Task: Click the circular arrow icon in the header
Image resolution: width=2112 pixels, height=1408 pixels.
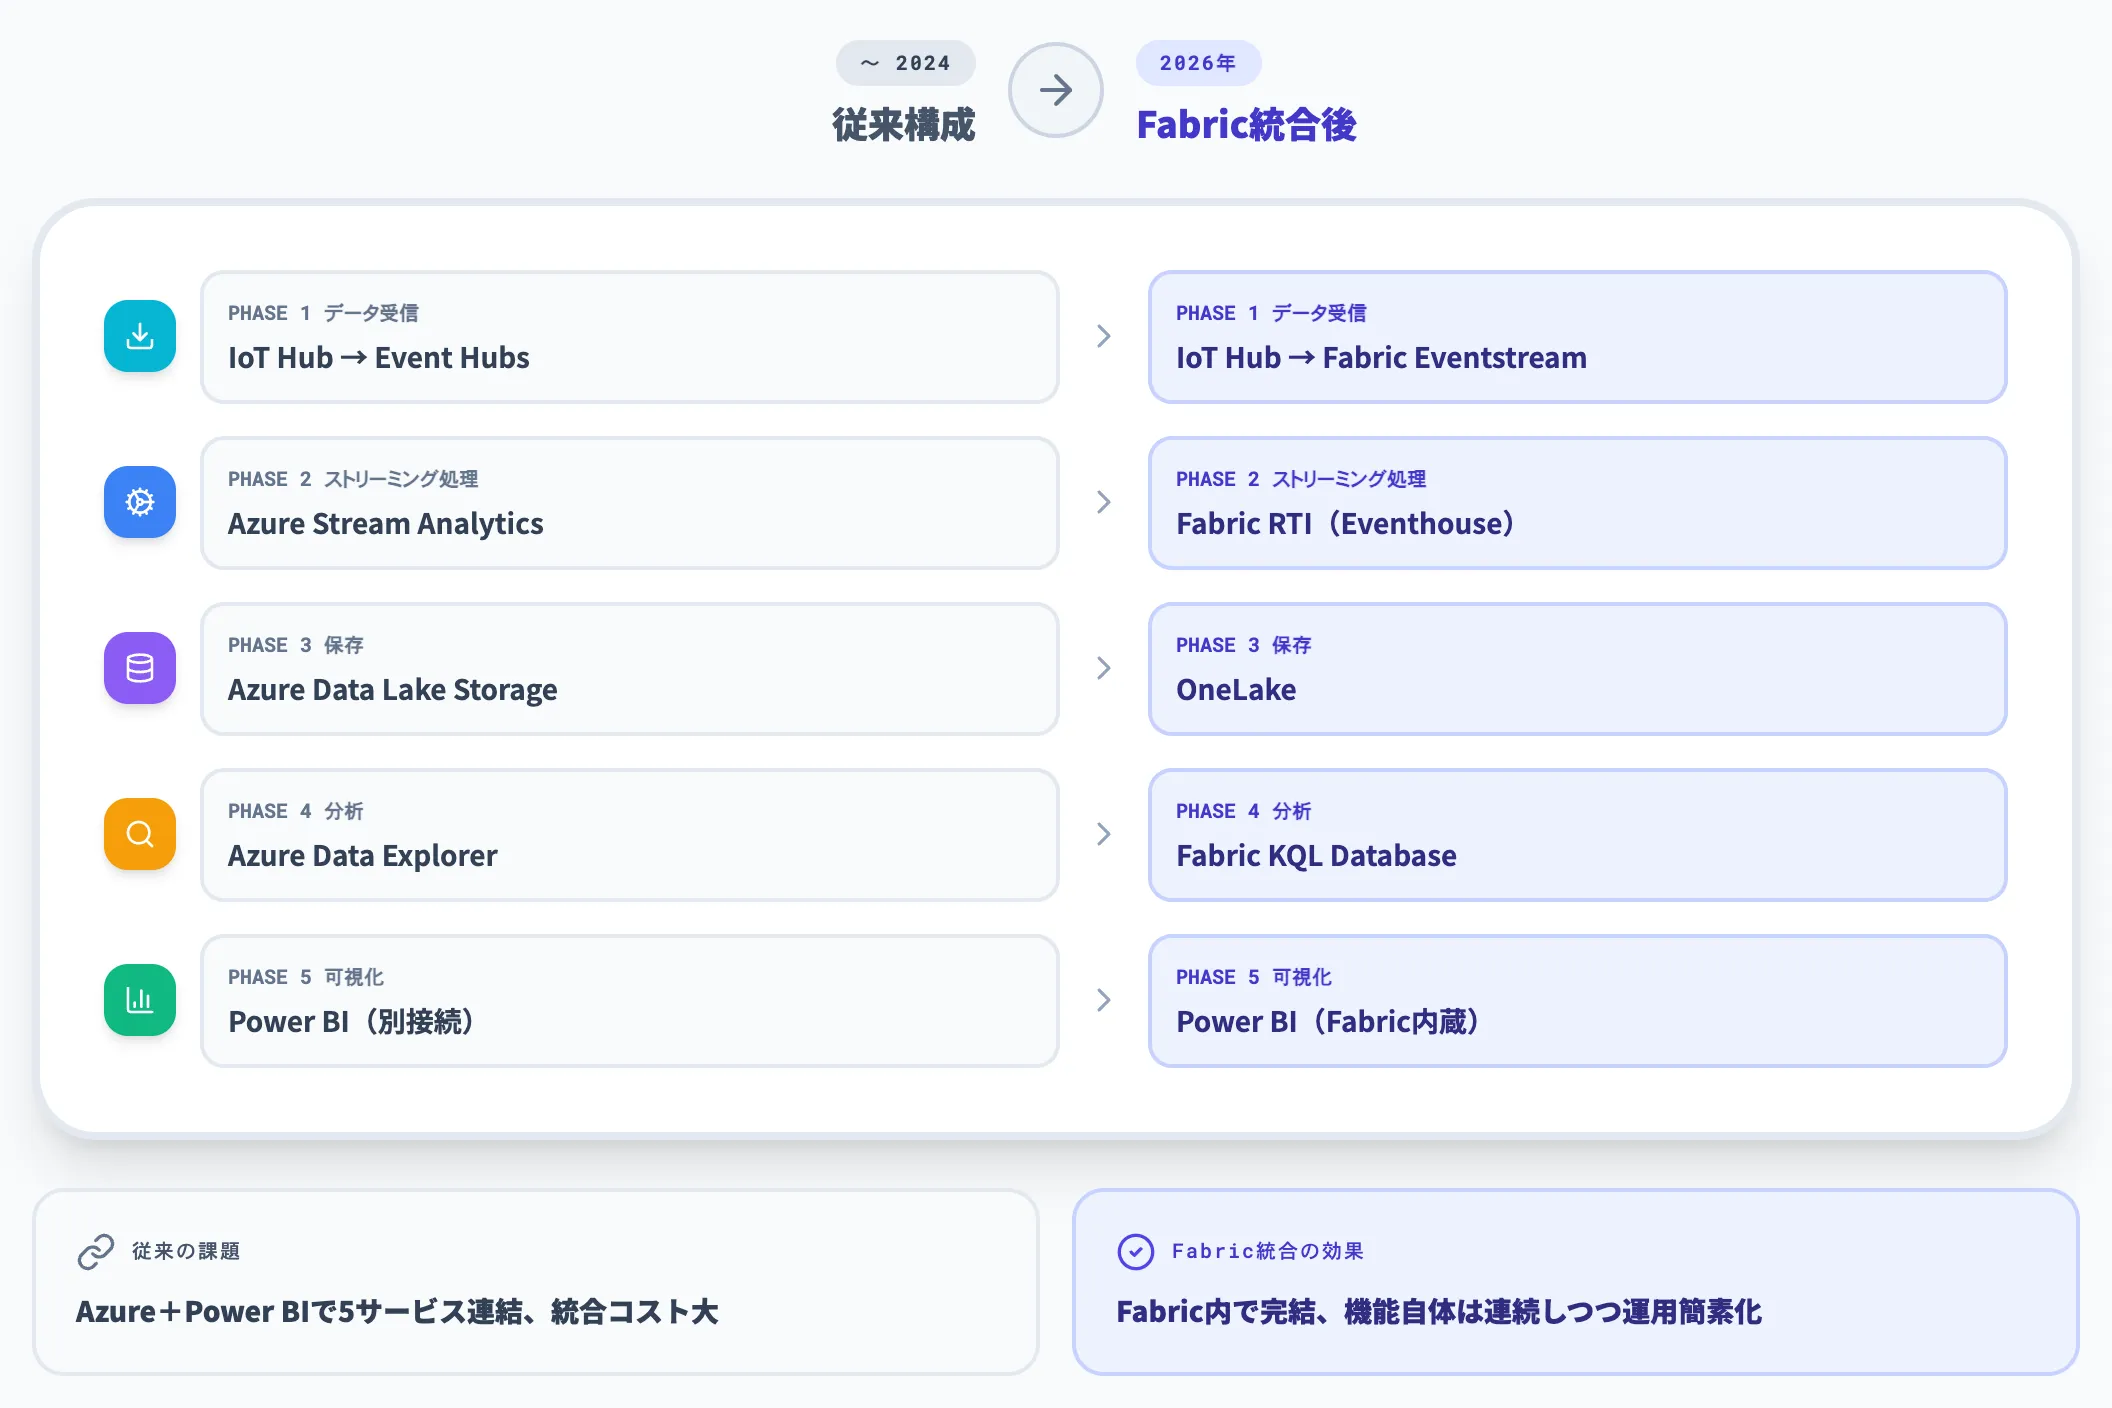Action: click(1056, 90)
